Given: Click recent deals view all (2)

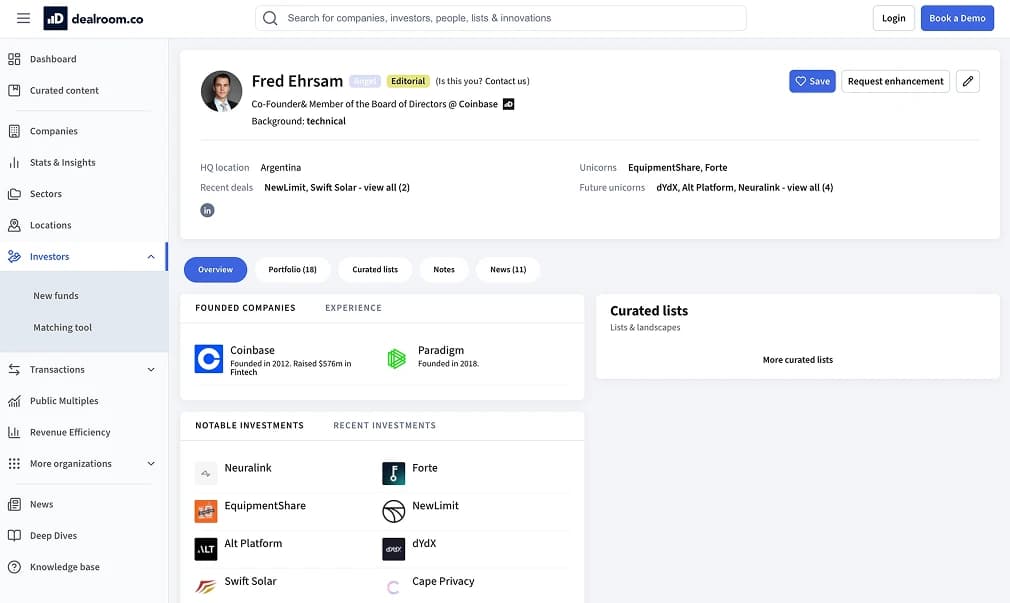Looking at the screenshot, I should (x=386, y=187).
